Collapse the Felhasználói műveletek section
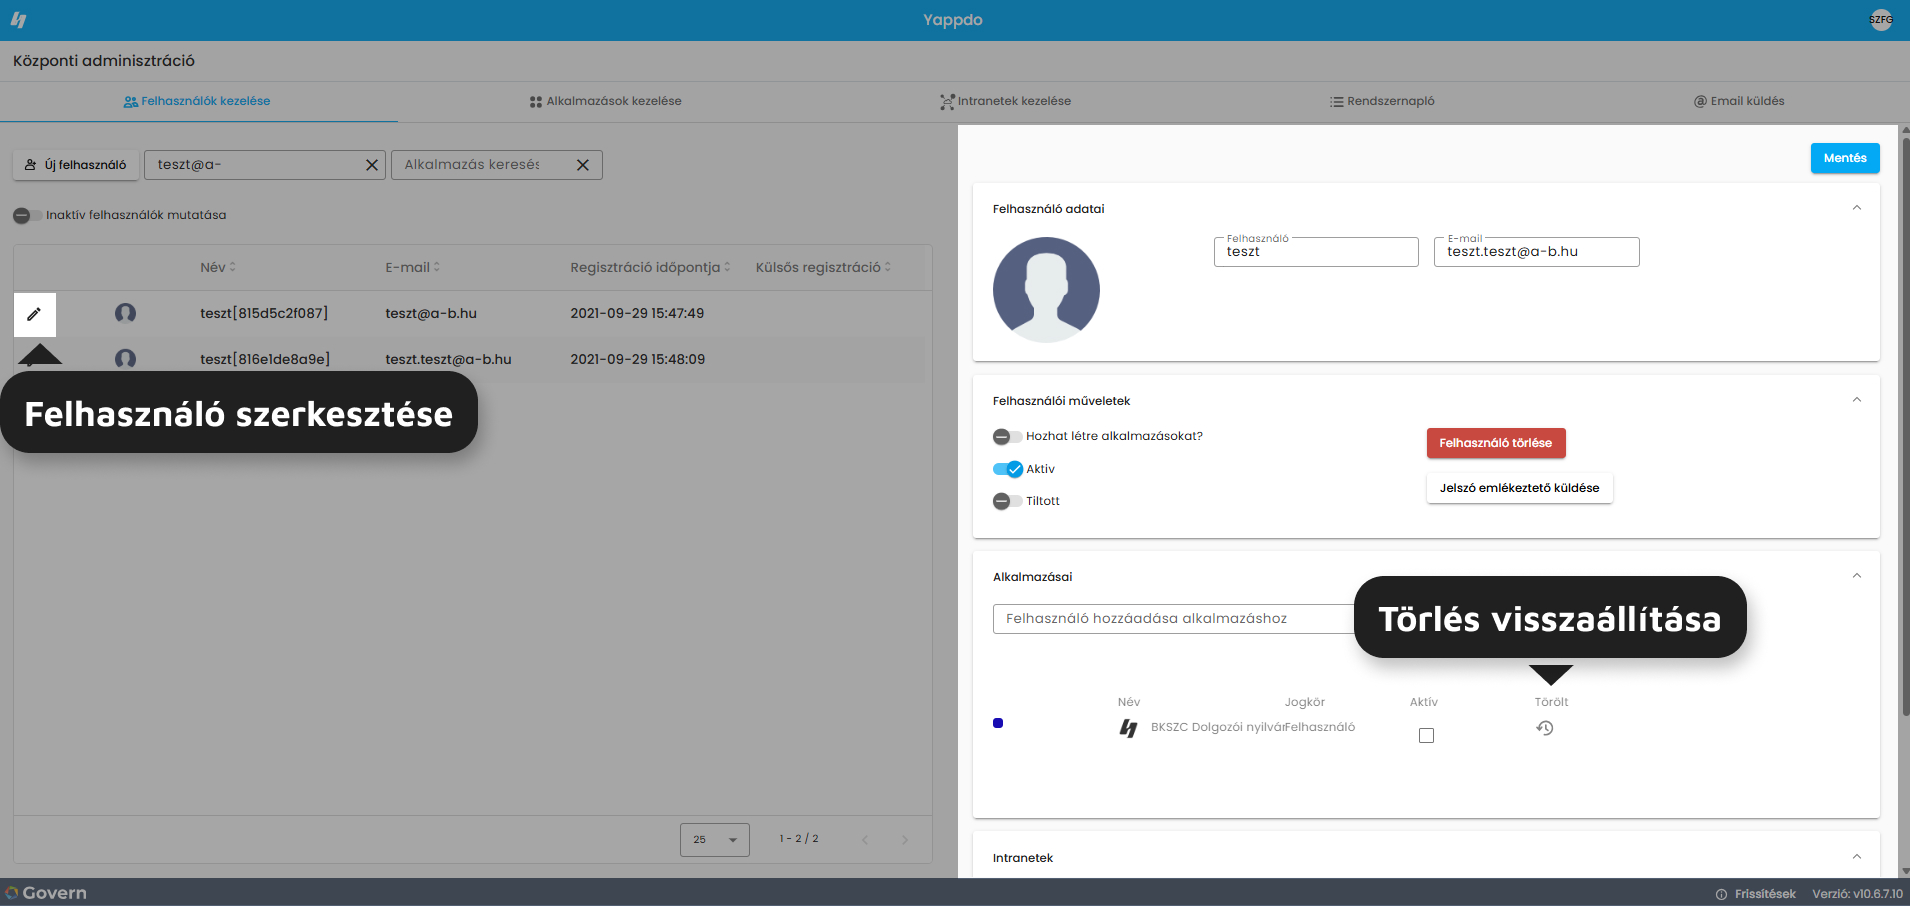The image size is (1910, 906). click(1857, 400)
